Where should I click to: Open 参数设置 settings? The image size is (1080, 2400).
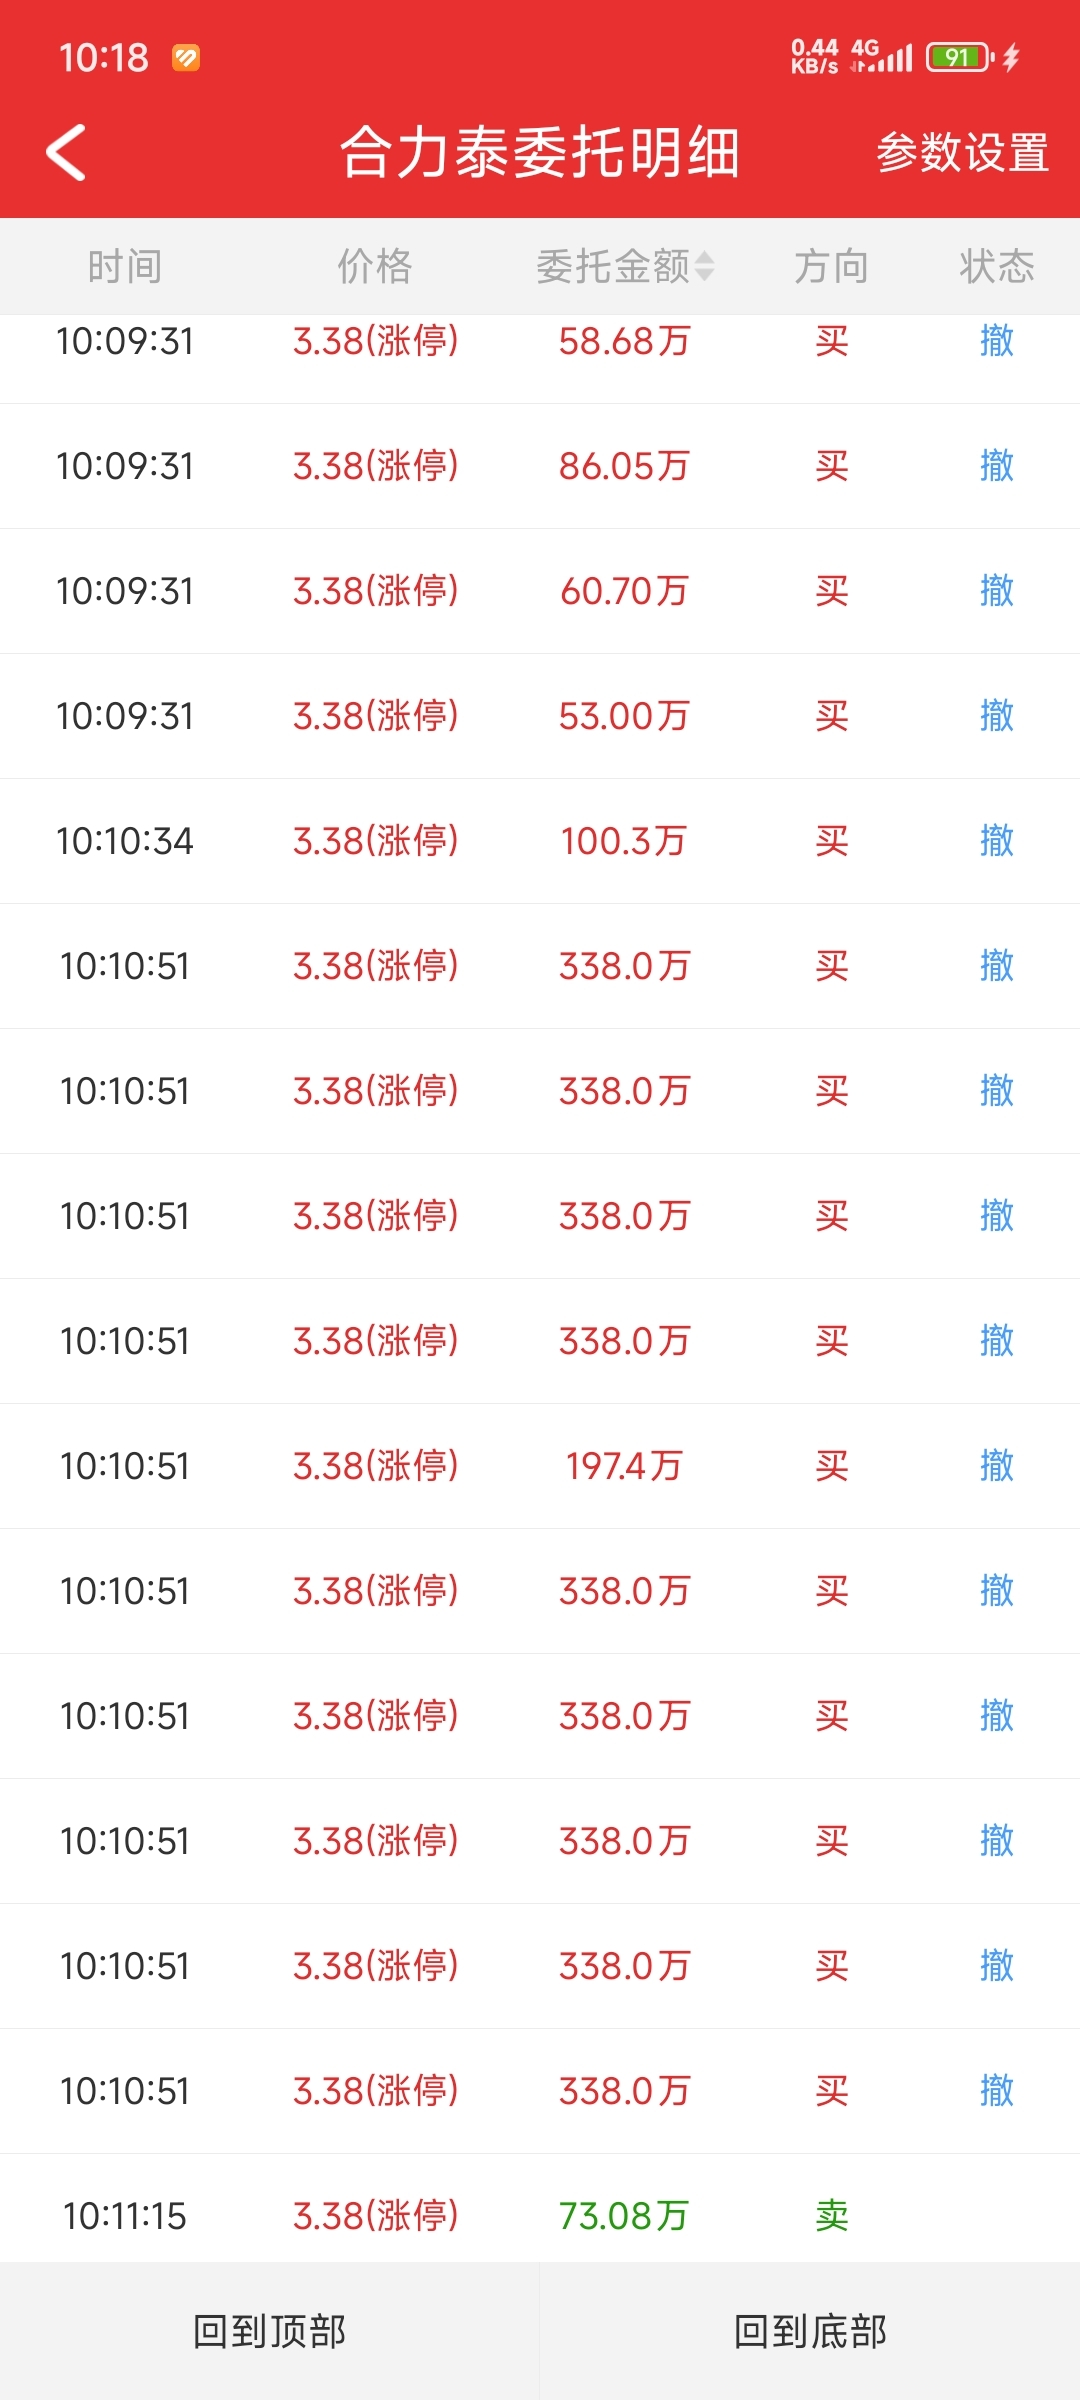tap(962, 153)
